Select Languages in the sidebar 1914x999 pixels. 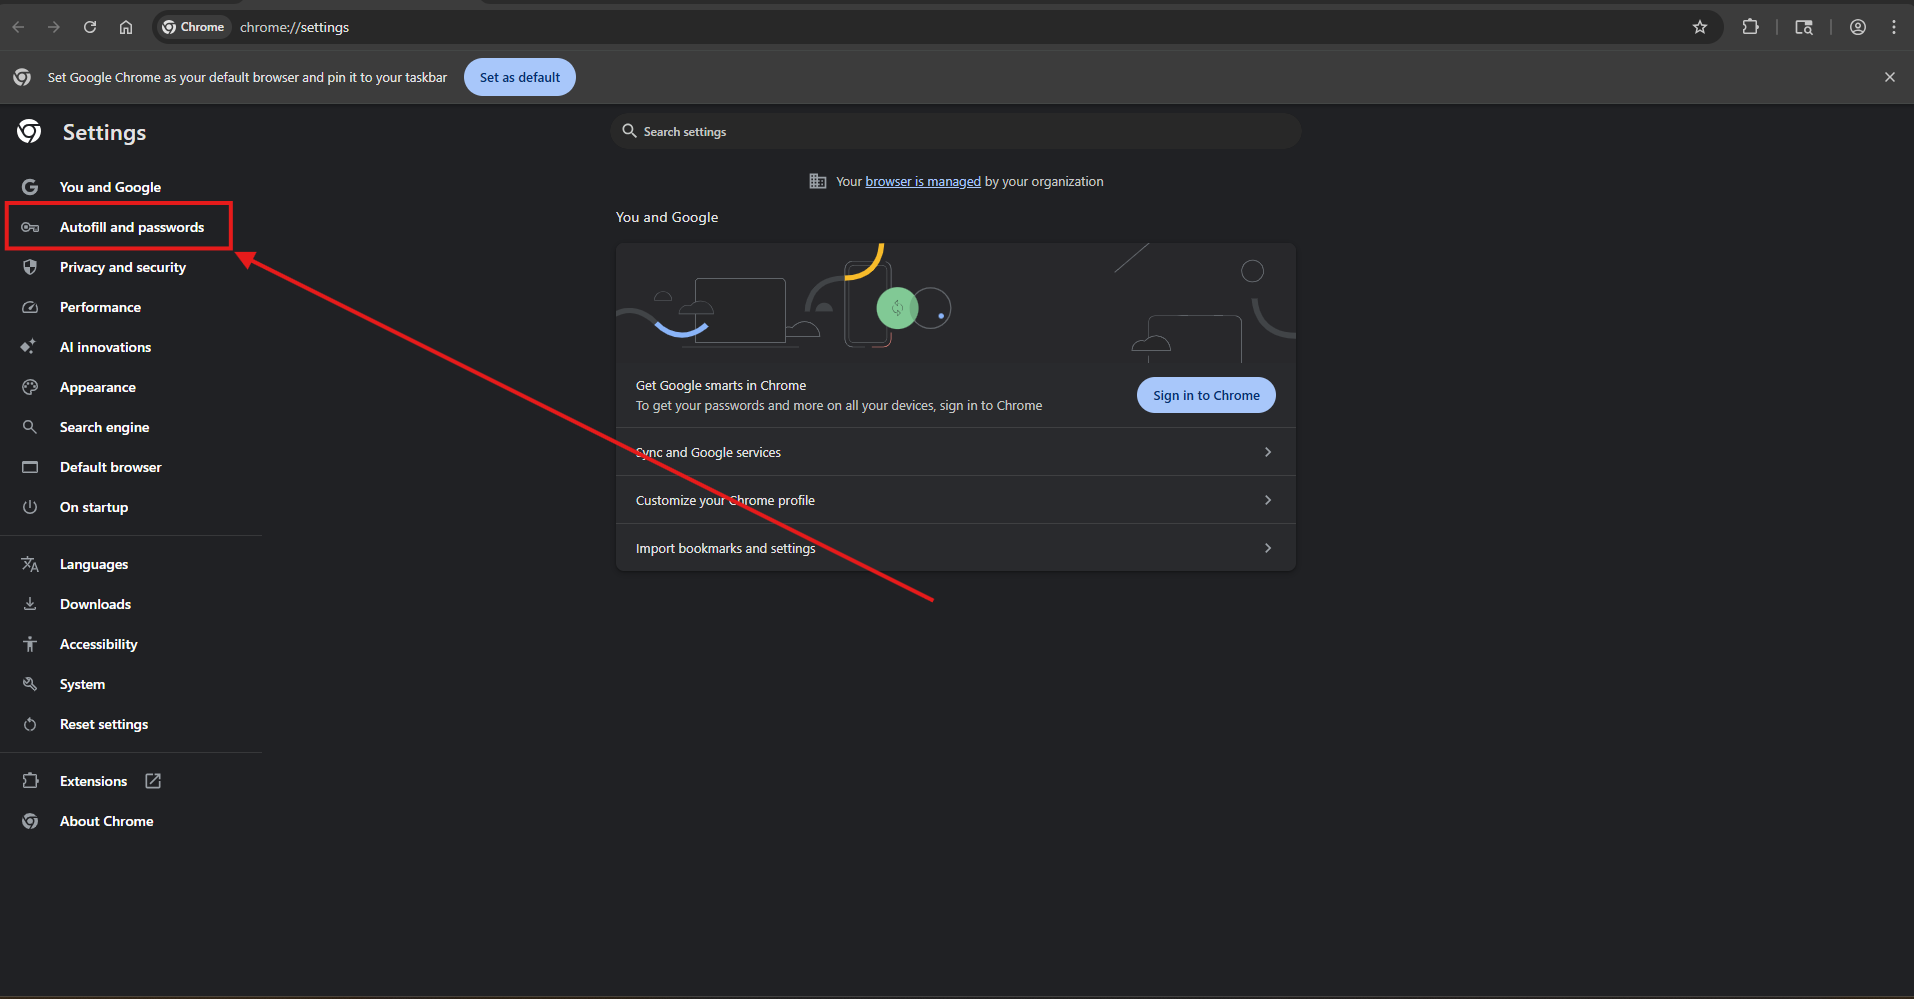click(x=94, y=564)
